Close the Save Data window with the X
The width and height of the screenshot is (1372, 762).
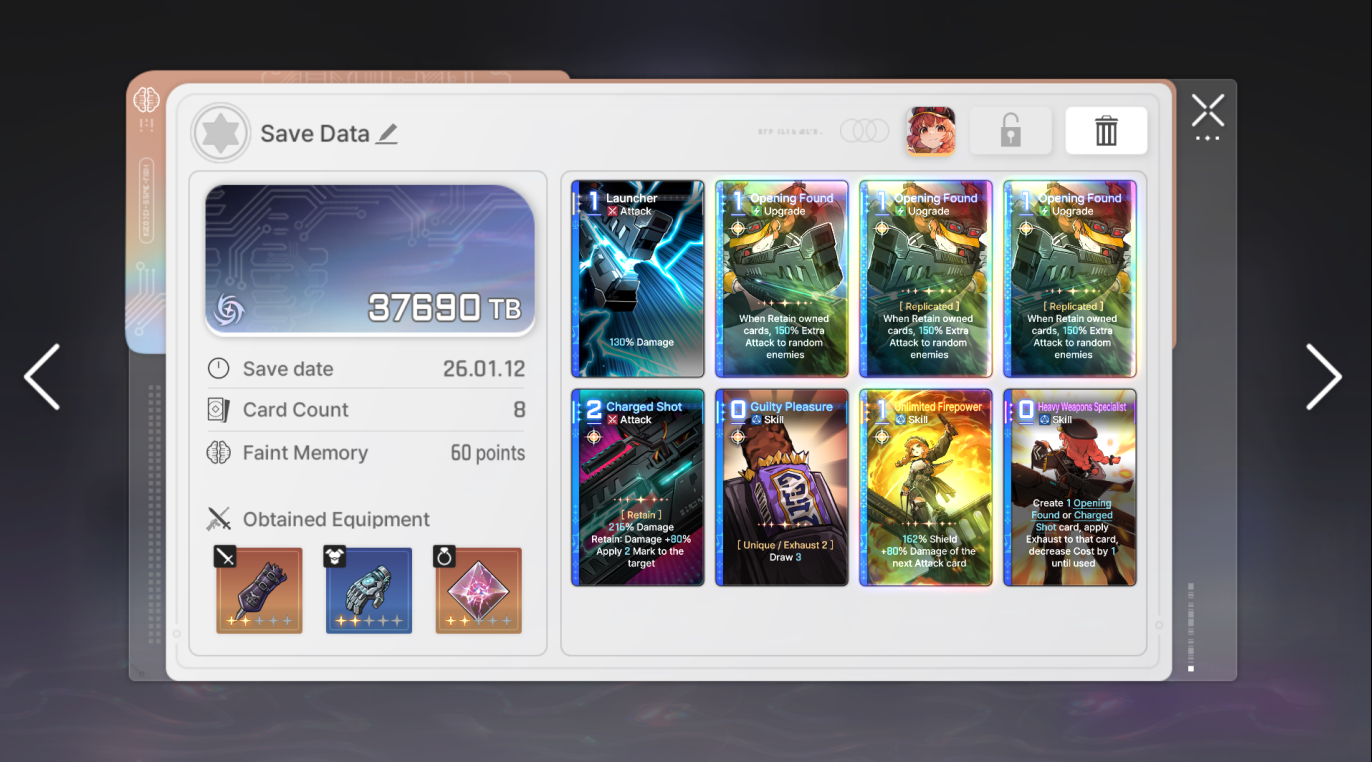click(x=1208, y=110)
